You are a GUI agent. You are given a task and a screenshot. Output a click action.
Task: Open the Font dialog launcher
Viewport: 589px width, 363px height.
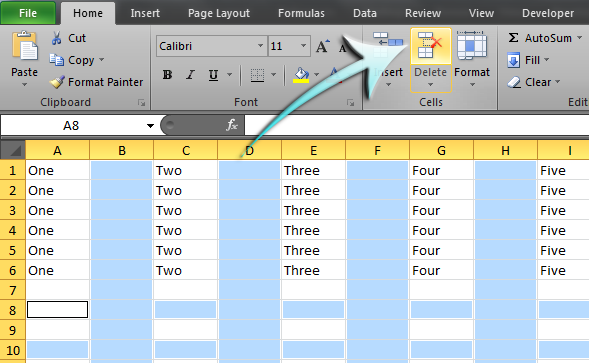[x=350, y=103]
